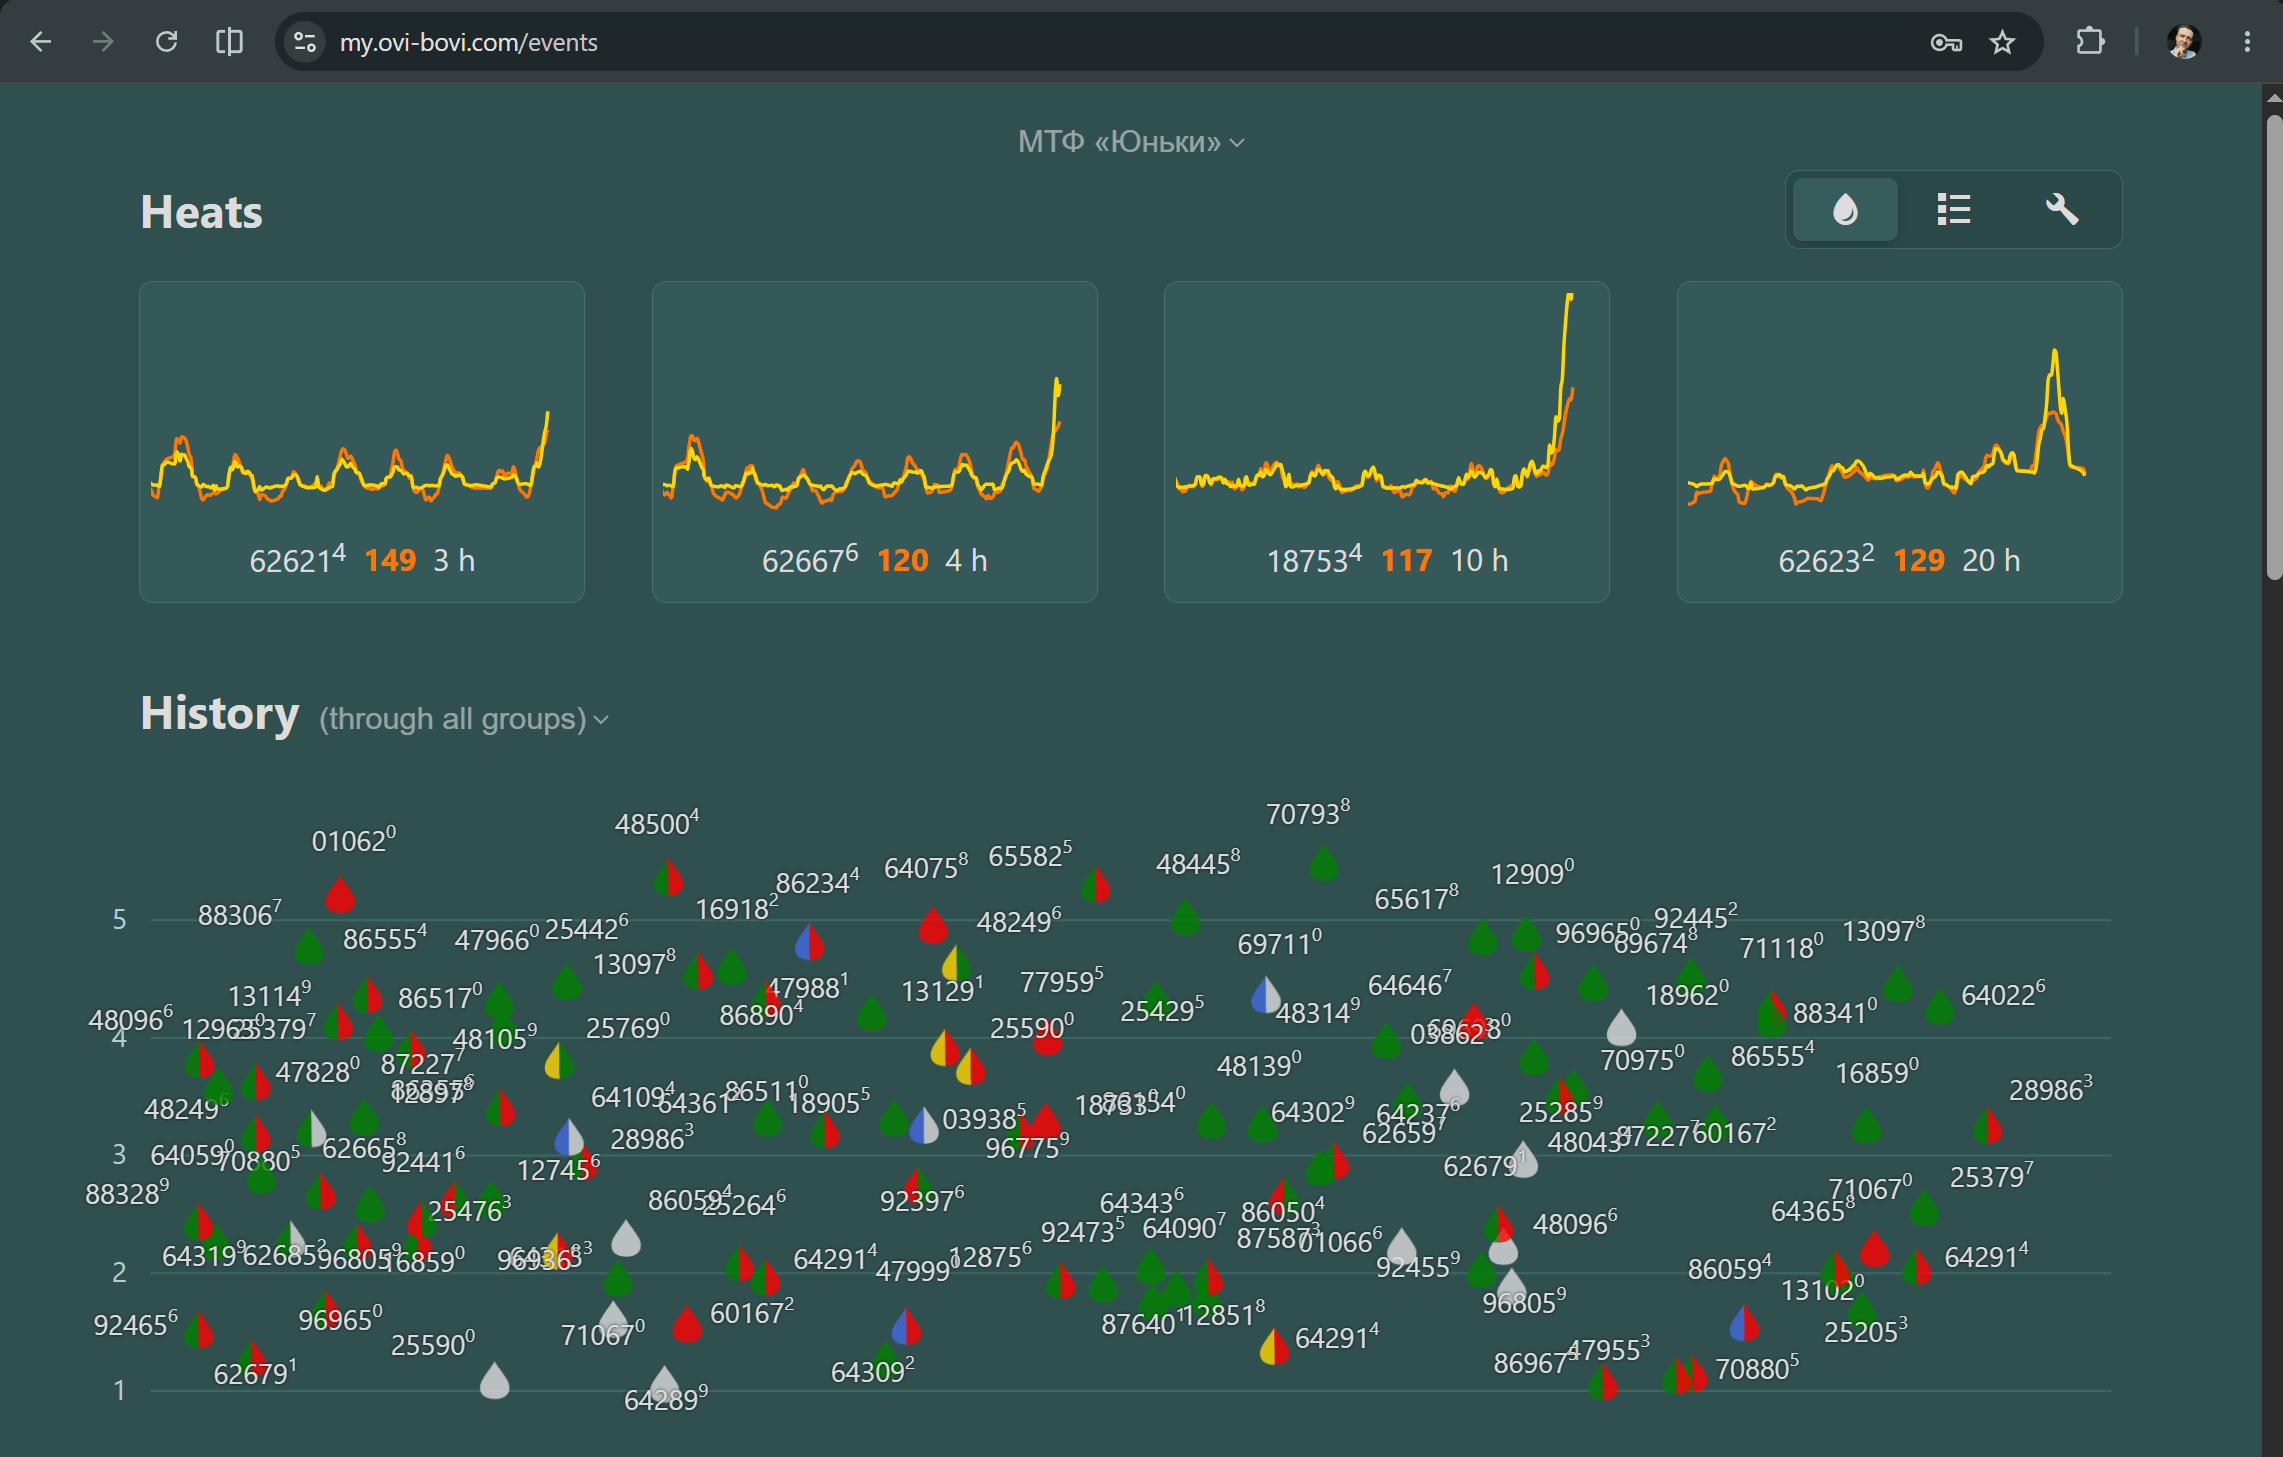Open the wrench settings icon
The height and width of the screenshot is (1457, 2283).
[2061, 210]
